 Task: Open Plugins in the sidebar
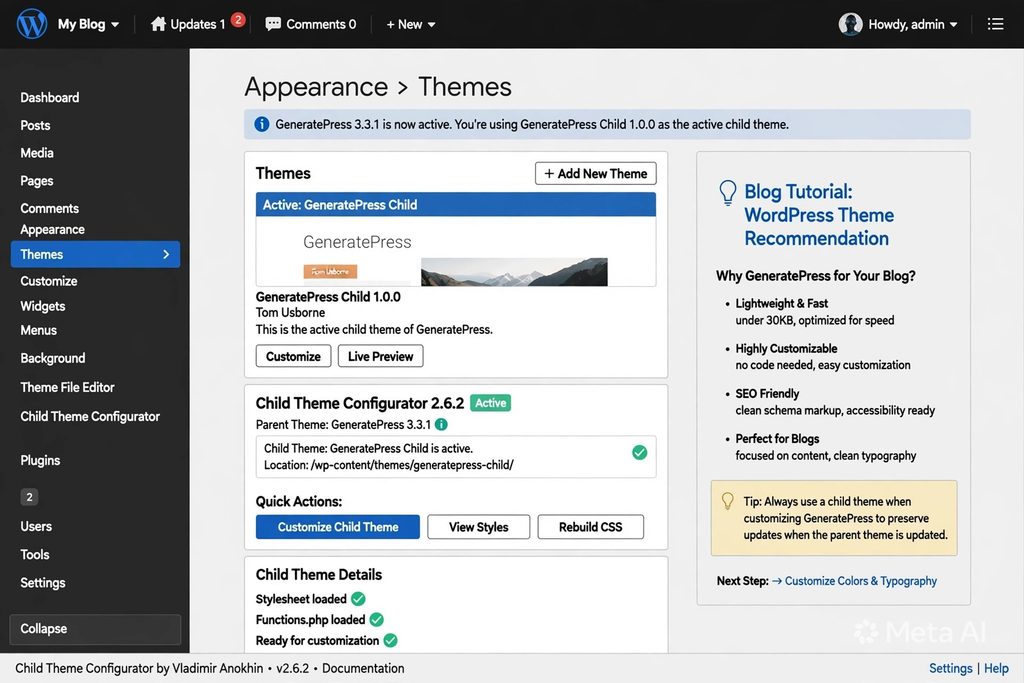pyautogui.click(x=40, y=460)
